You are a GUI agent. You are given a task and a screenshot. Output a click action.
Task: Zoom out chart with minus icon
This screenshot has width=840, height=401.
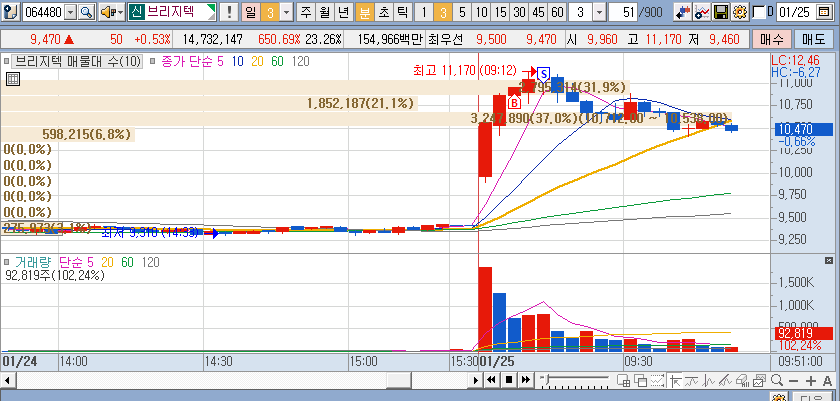pos(793,381)
